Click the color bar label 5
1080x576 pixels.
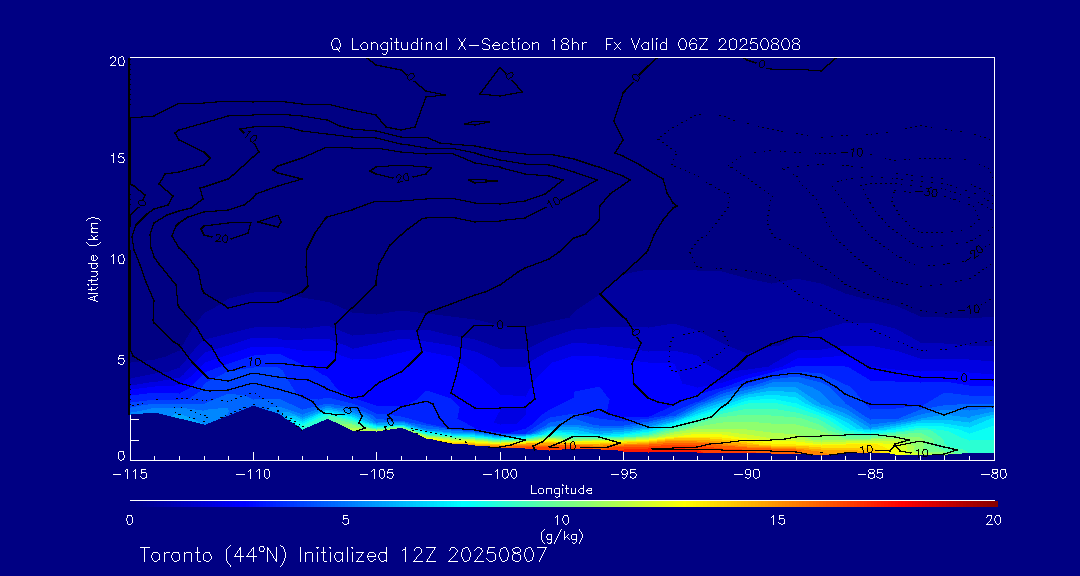point(346,521)
